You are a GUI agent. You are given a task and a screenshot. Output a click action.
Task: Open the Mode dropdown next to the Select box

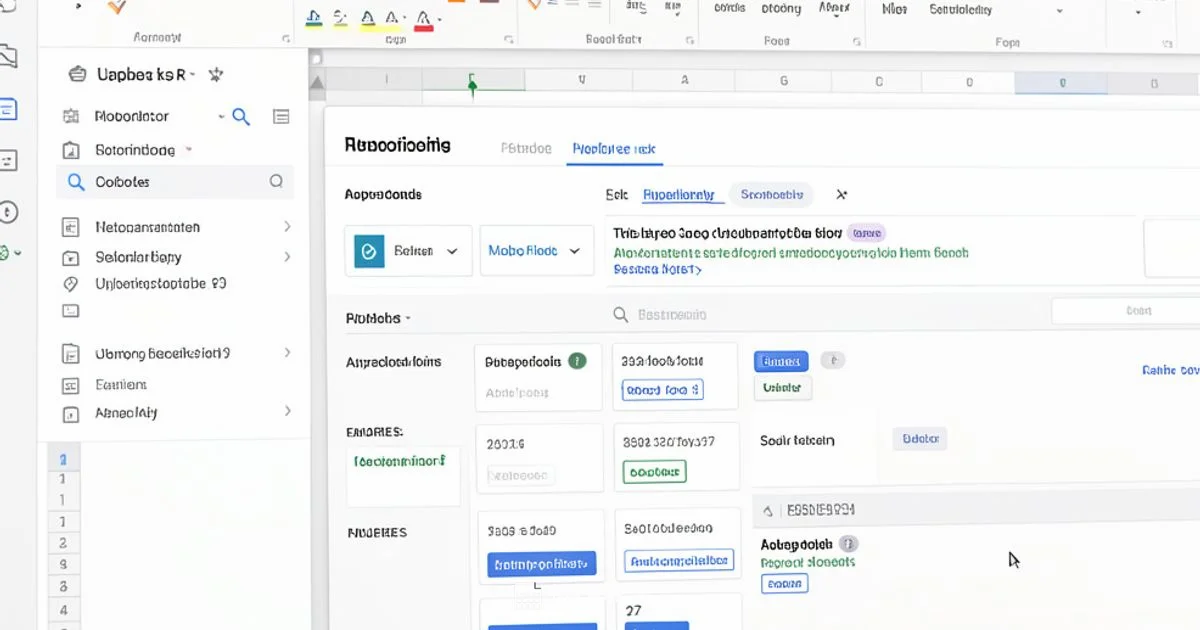(537, 250)
